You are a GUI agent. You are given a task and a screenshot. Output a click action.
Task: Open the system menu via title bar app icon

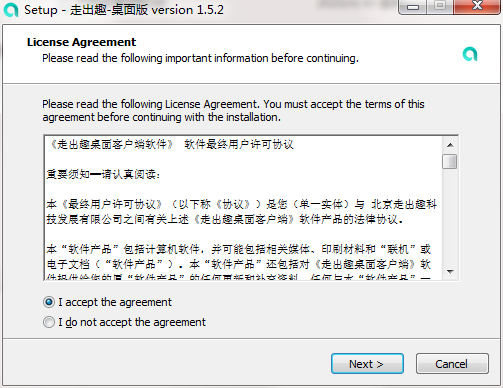coord(11,10)
